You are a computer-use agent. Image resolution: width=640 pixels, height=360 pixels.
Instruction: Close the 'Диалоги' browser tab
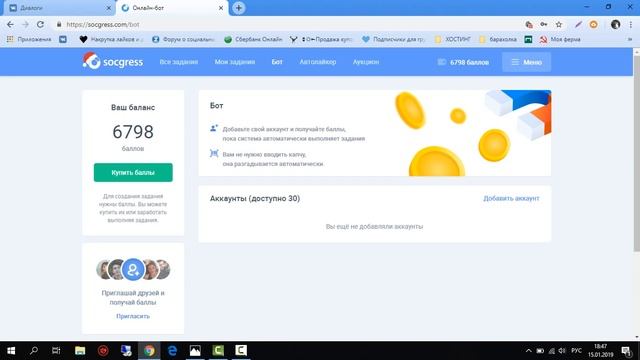pyautogui.click(x=109, y=8)
